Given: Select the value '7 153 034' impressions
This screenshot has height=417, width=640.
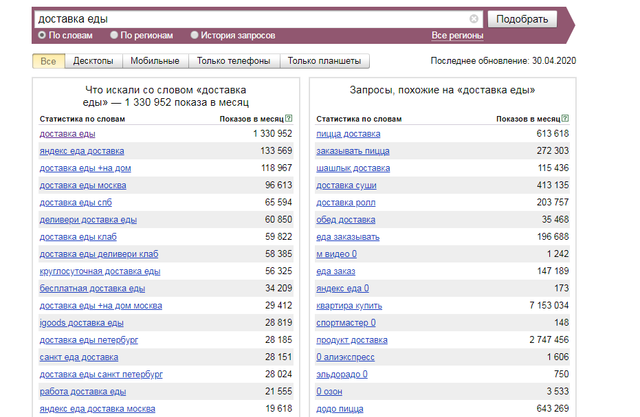Looking at the screenshot, I should [x=549, y=305].
